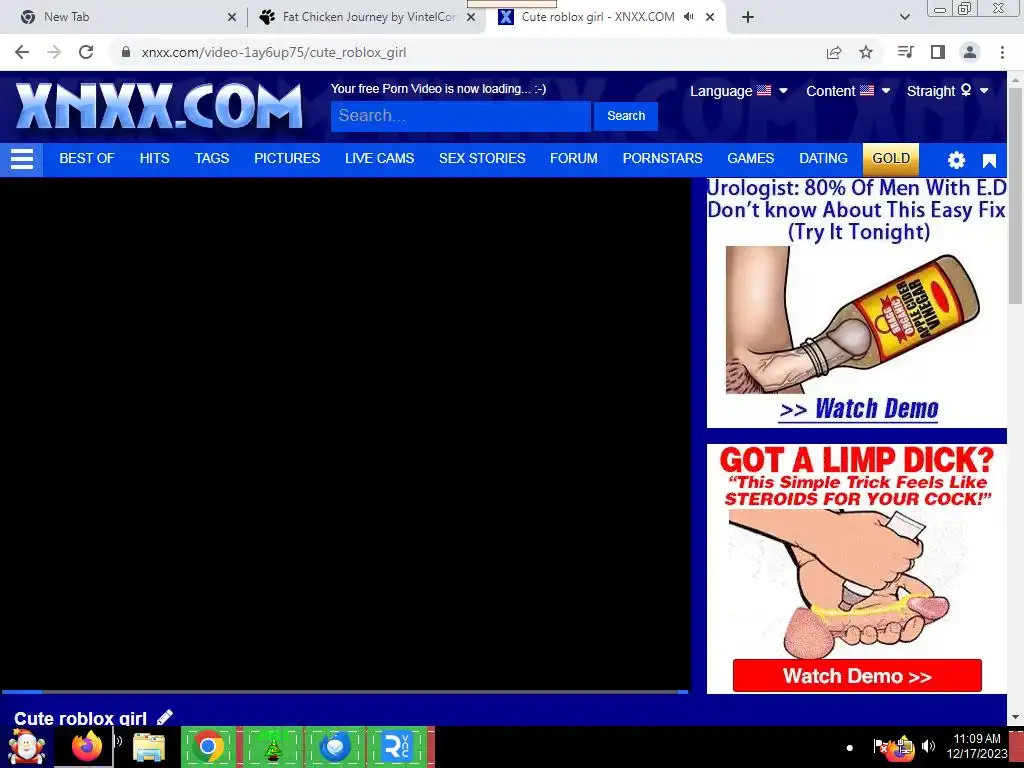Click the black video player area
The width and height of the screenshot is (1024, 768).
[x=345, y=434]
